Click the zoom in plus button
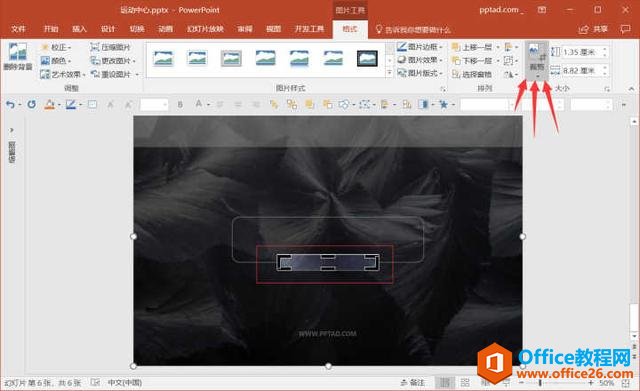 (591, 382)
